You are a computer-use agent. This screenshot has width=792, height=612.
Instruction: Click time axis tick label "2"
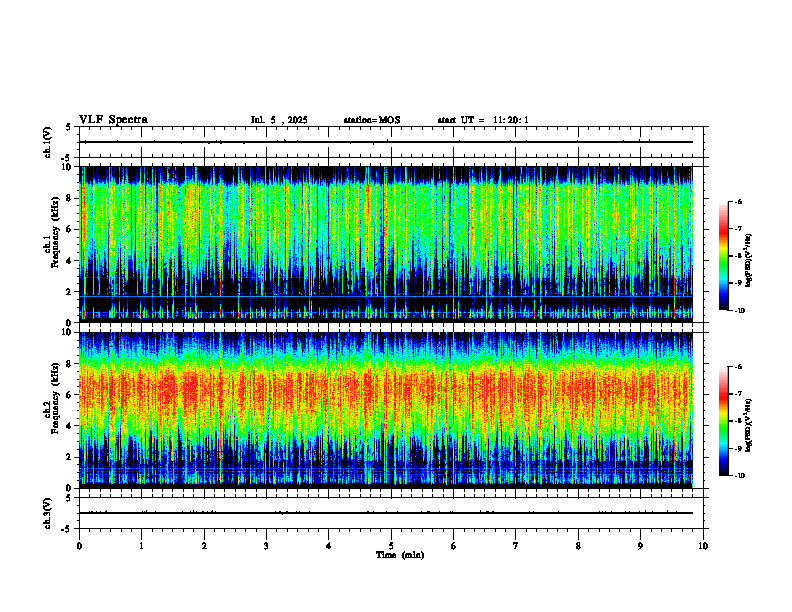(x=204, y=546)
